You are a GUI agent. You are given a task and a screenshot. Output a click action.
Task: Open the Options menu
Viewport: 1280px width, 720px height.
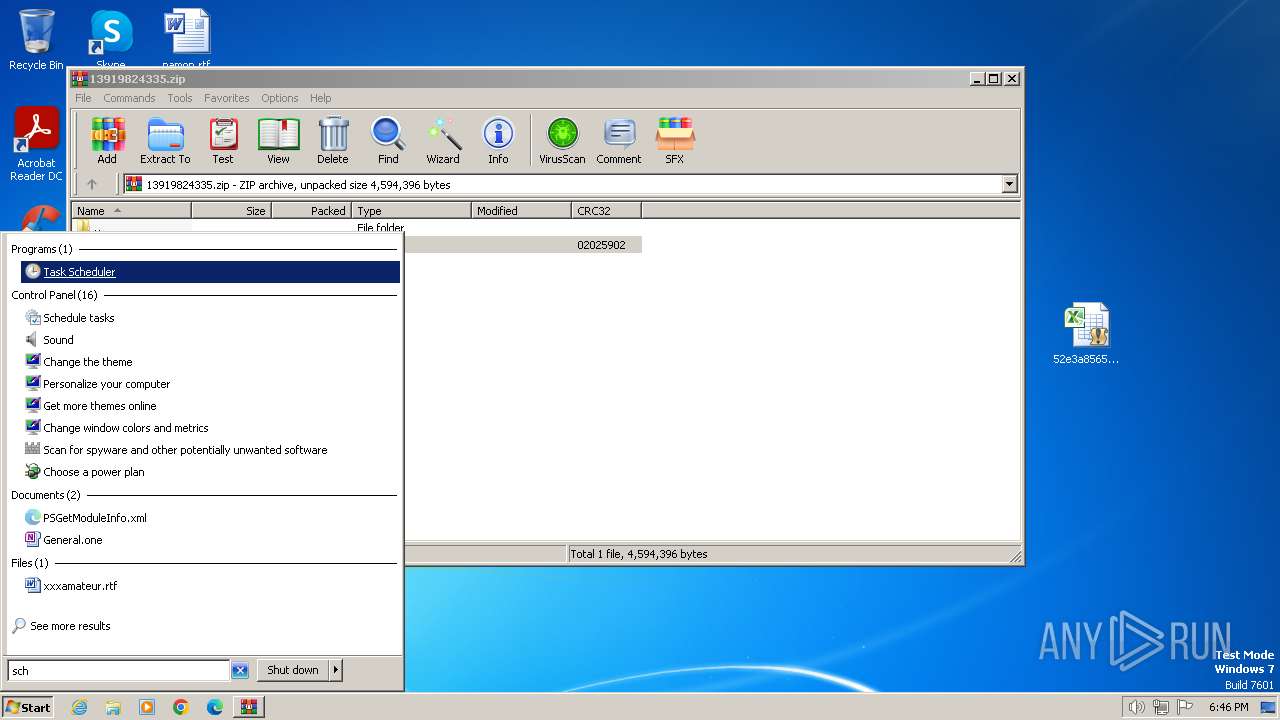coord(280,98)
